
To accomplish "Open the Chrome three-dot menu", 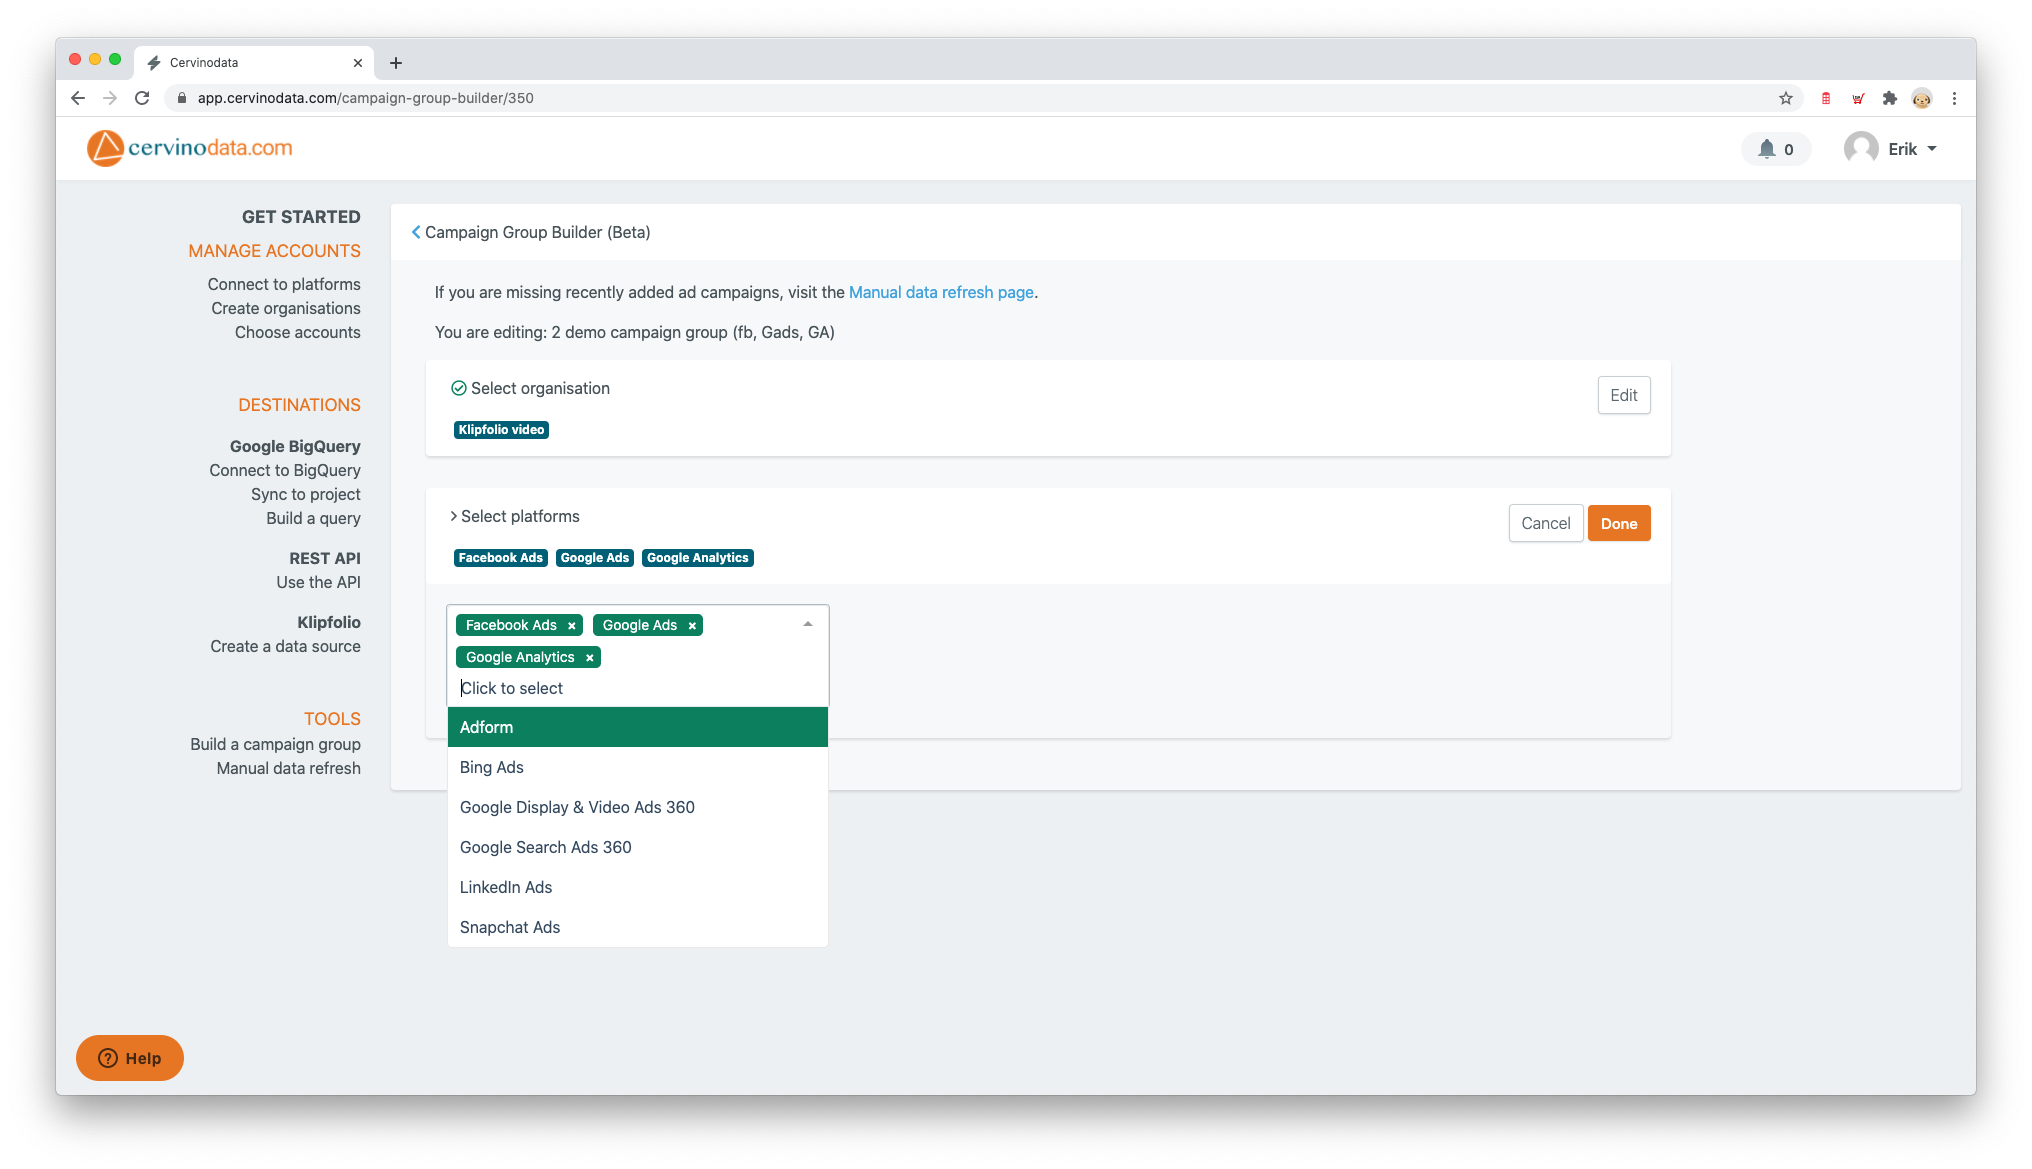I will point(1955,98).
